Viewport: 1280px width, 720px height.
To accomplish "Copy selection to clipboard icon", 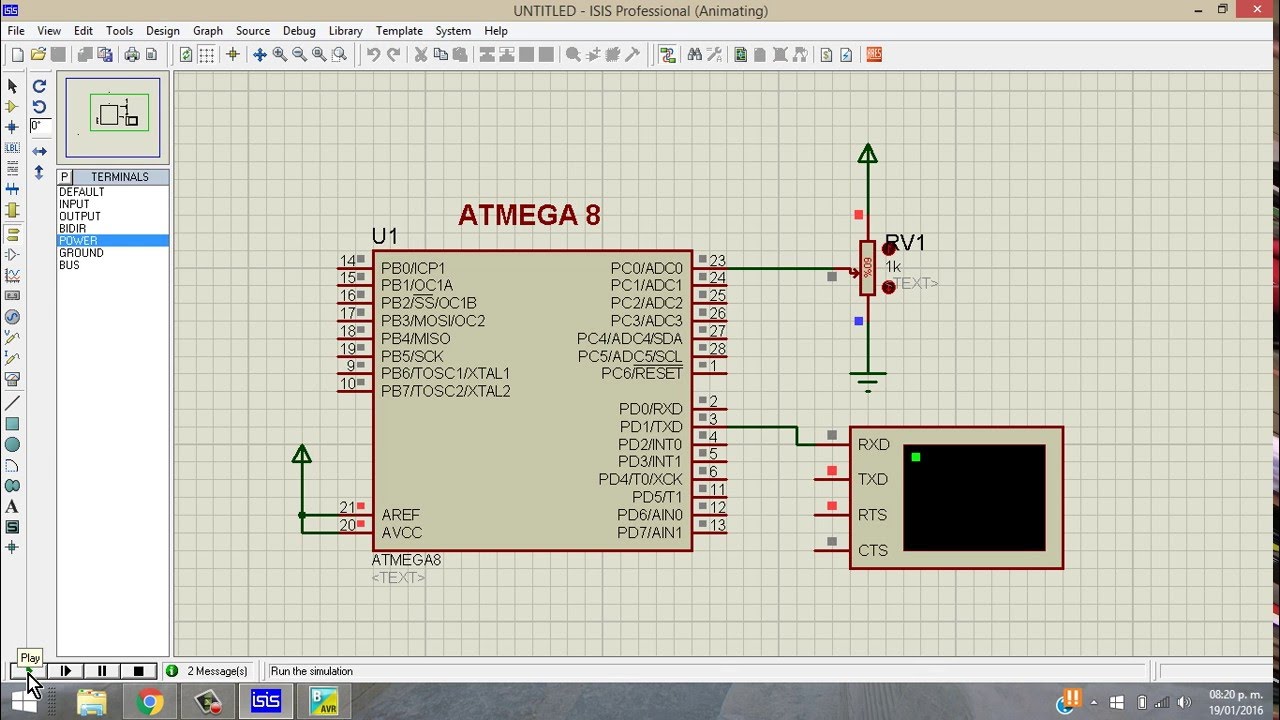I will click(441, 55).
